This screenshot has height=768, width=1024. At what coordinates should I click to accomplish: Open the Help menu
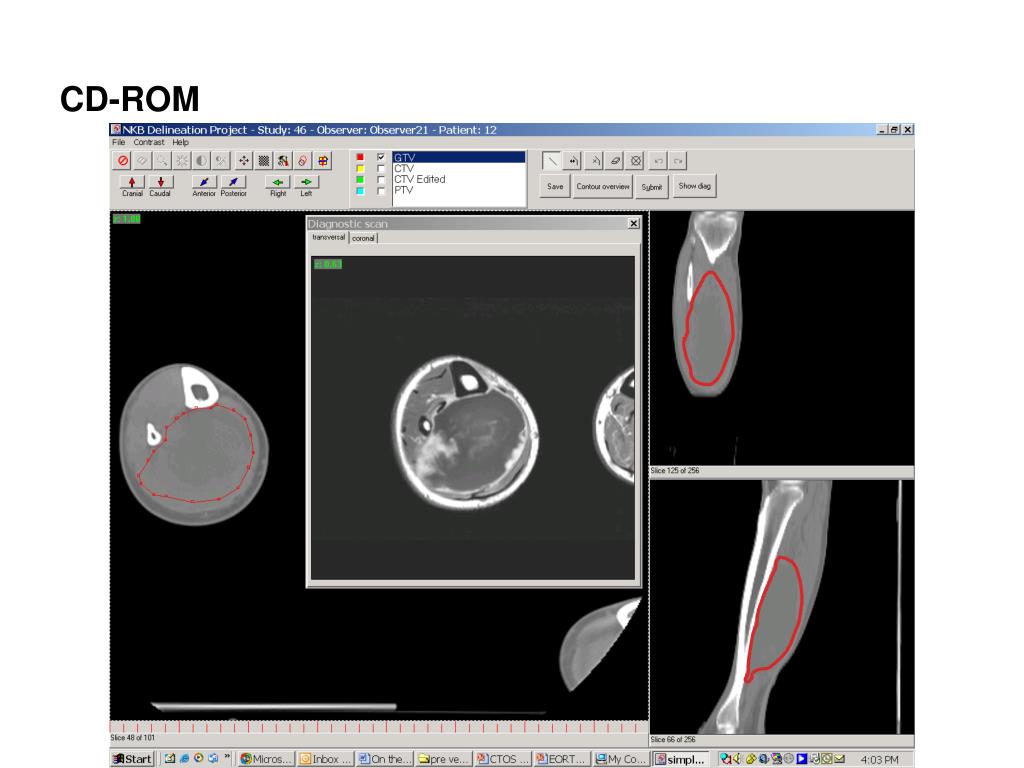[x=180, y=142]
